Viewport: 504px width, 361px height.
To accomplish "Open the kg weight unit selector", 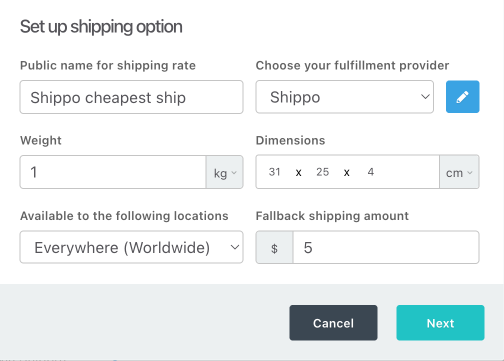I will [225, 172].
